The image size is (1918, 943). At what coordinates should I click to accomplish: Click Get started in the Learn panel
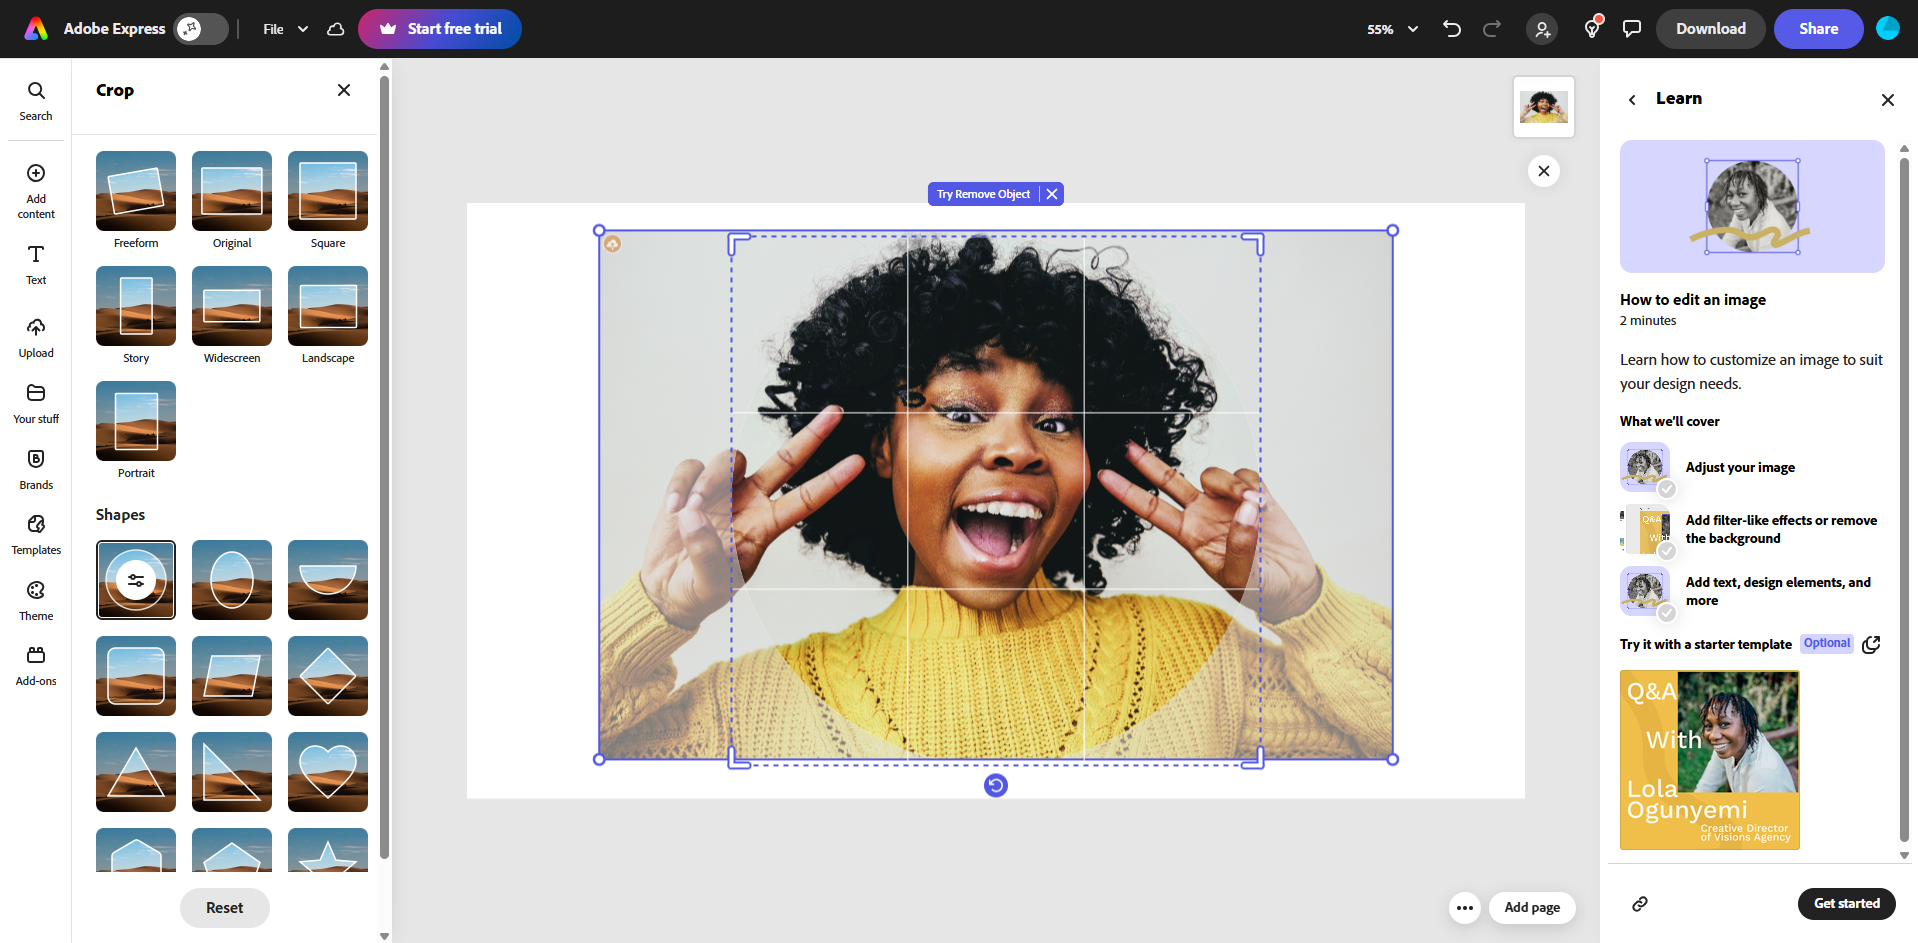(x=1845, y=903)
